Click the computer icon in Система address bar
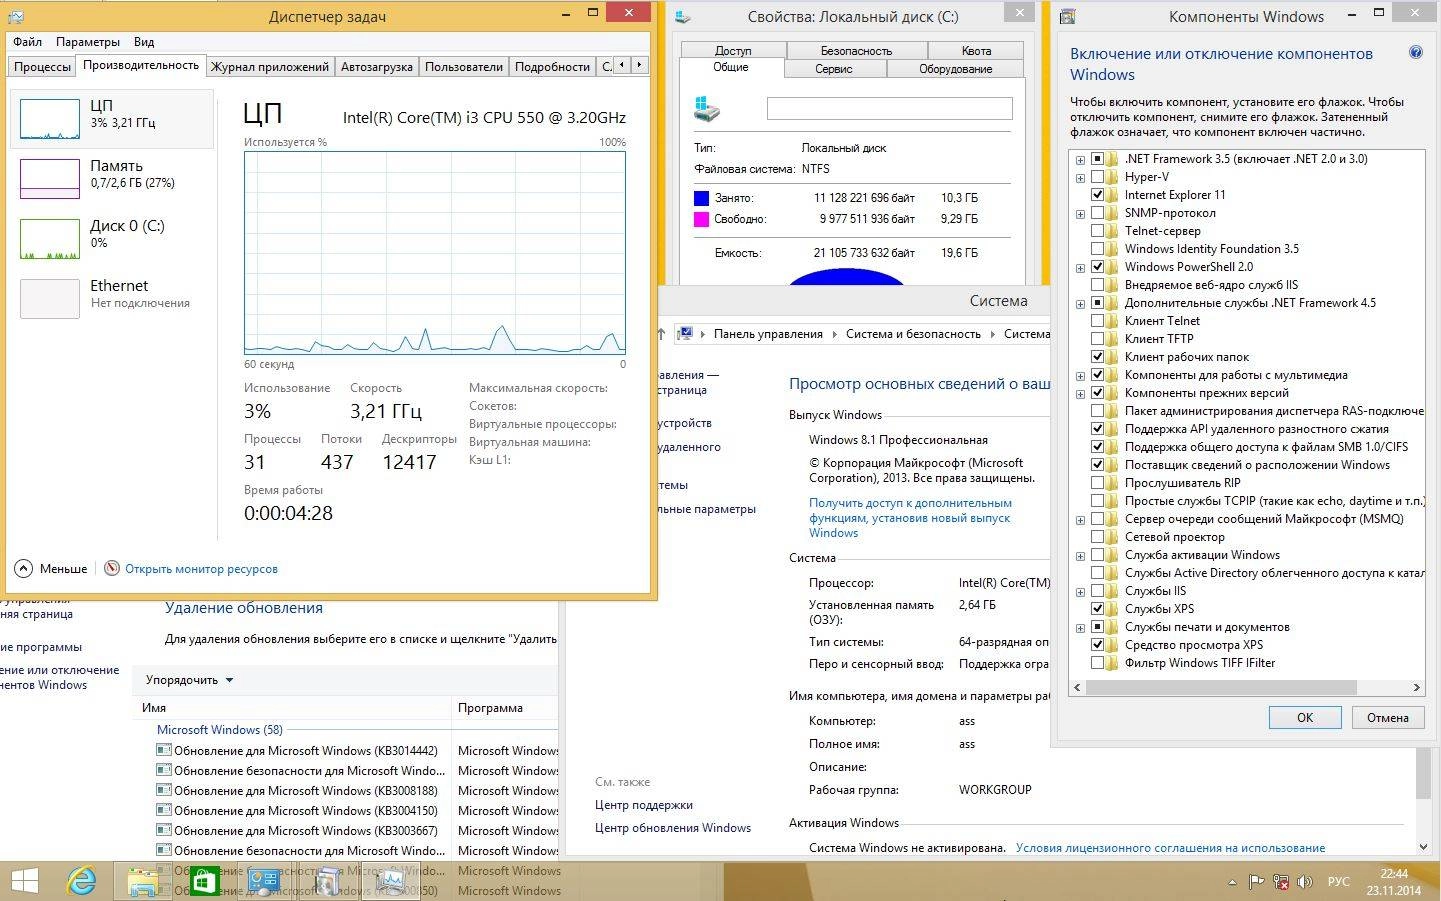Viewport: 1441px width, 901px height. point(685,334)
